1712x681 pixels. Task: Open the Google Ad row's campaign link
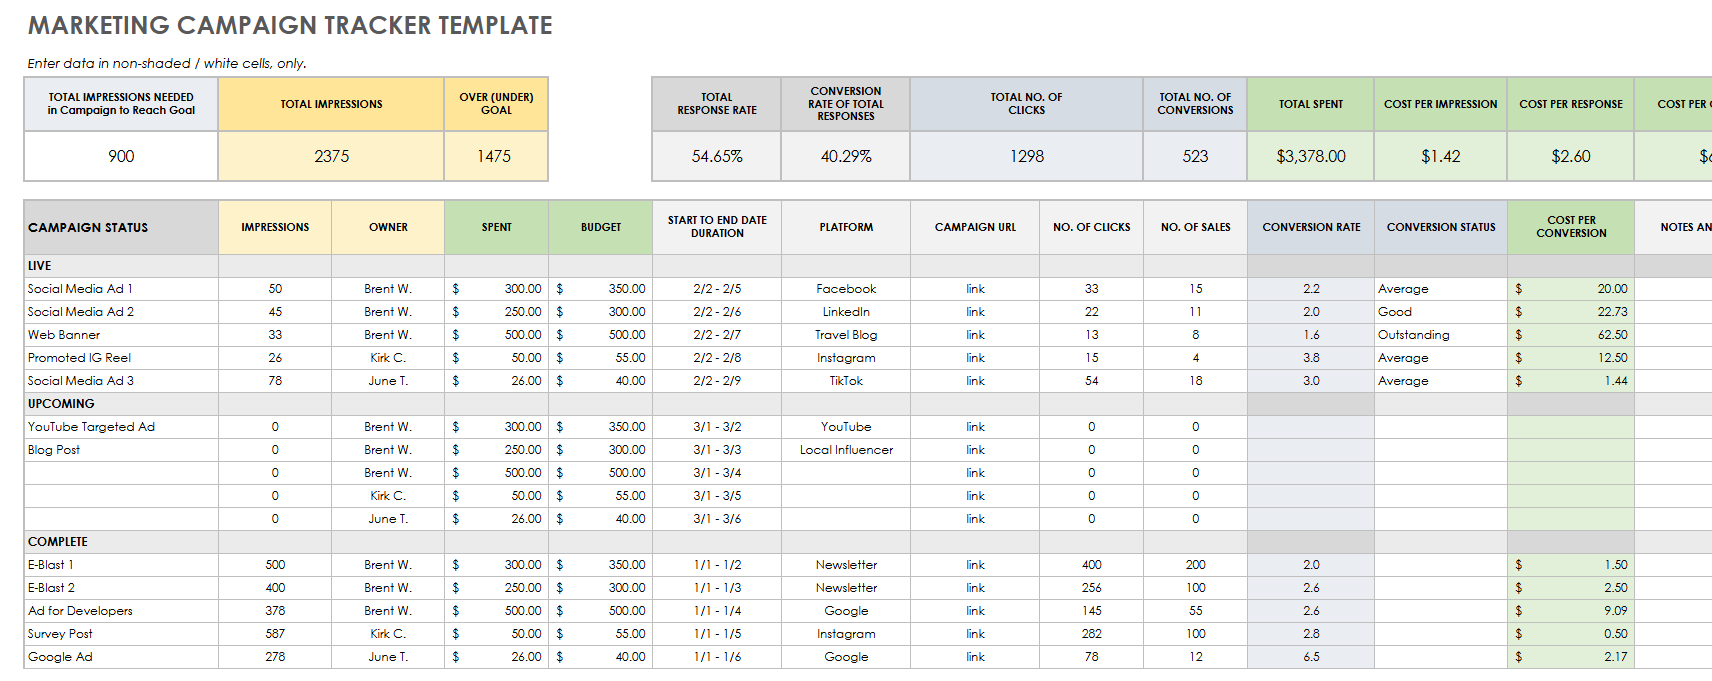point(975,657)
